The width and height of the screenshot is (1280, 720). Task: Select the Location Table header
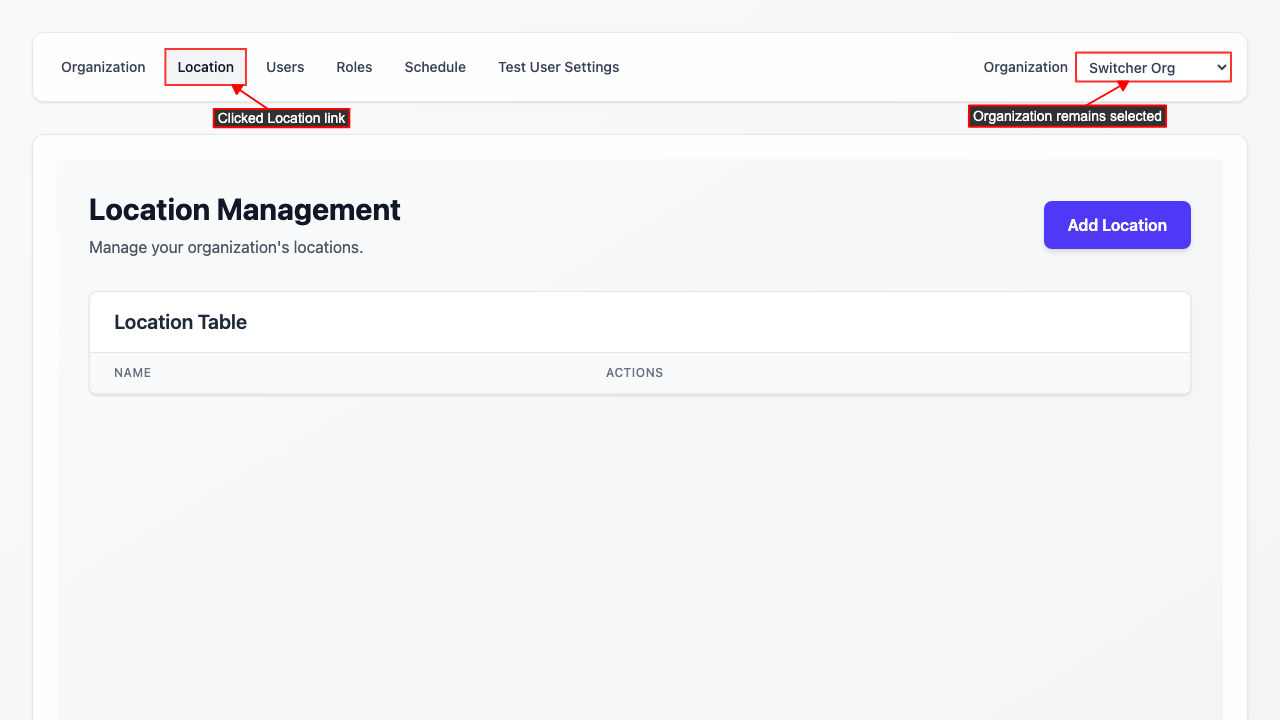click(180, 322)
